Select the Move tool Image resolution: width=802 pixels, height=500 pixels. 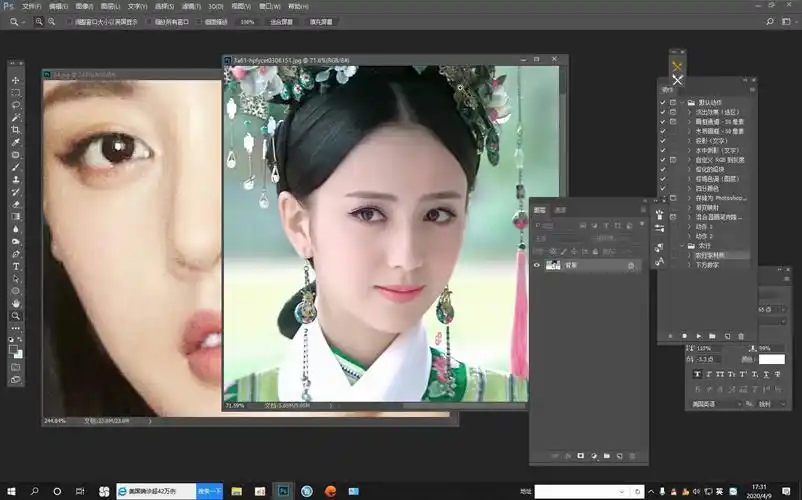16,80
